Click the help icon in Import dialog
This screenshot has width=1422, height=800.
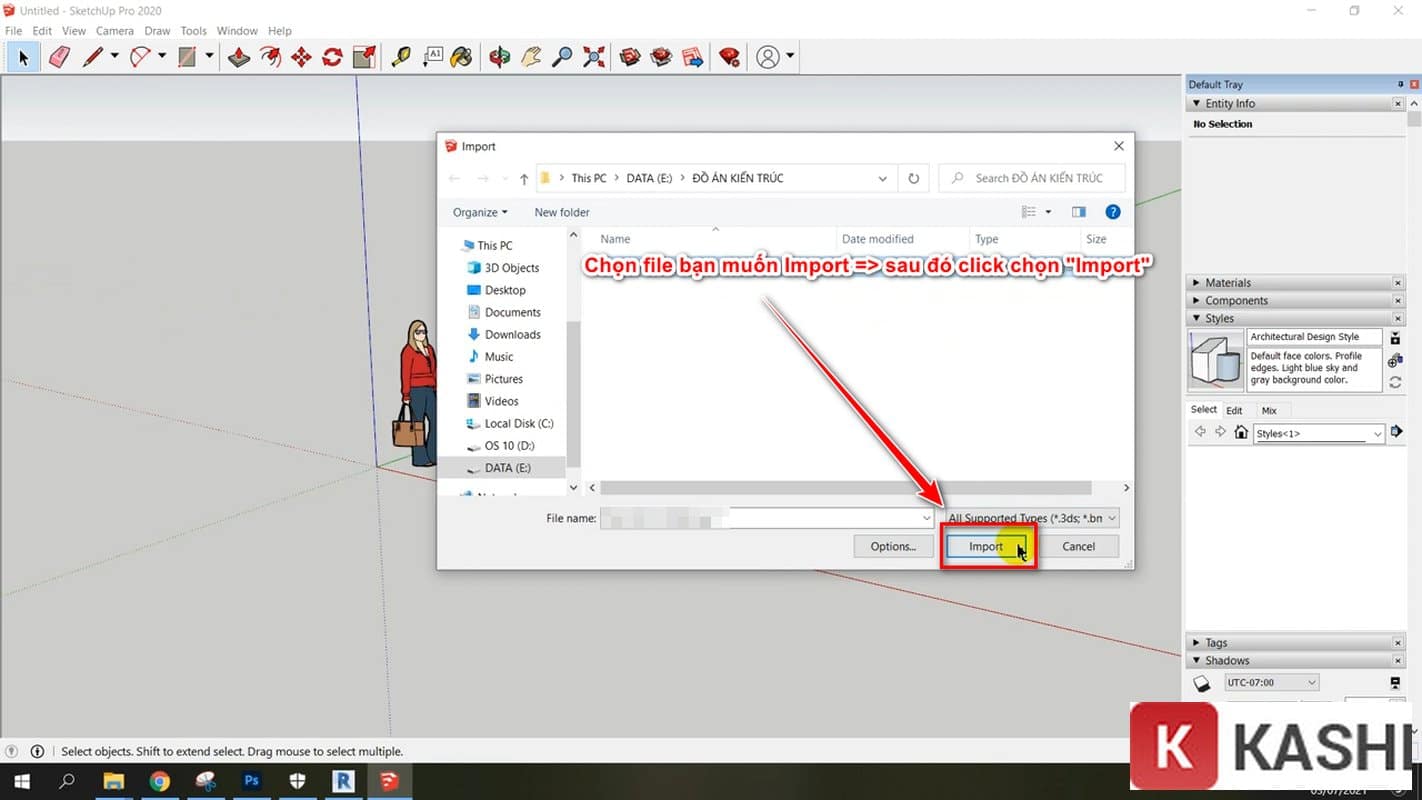click(1112, 212)
